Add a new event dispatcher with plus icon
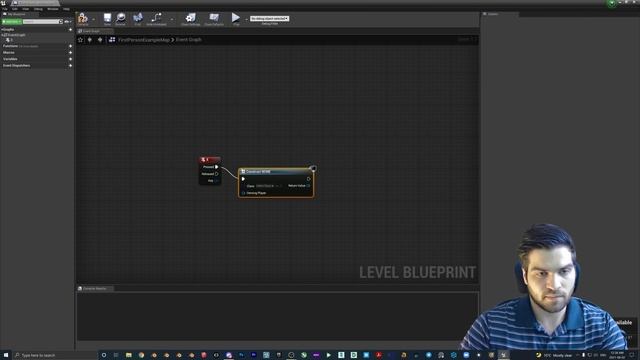 (x=70, y=66)
